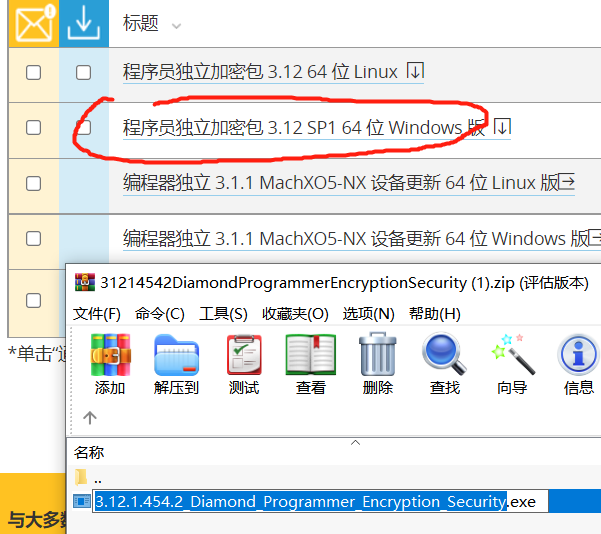Open the 文件(F) menu
This screenshot has width=601, height=534.
[97, 314]
